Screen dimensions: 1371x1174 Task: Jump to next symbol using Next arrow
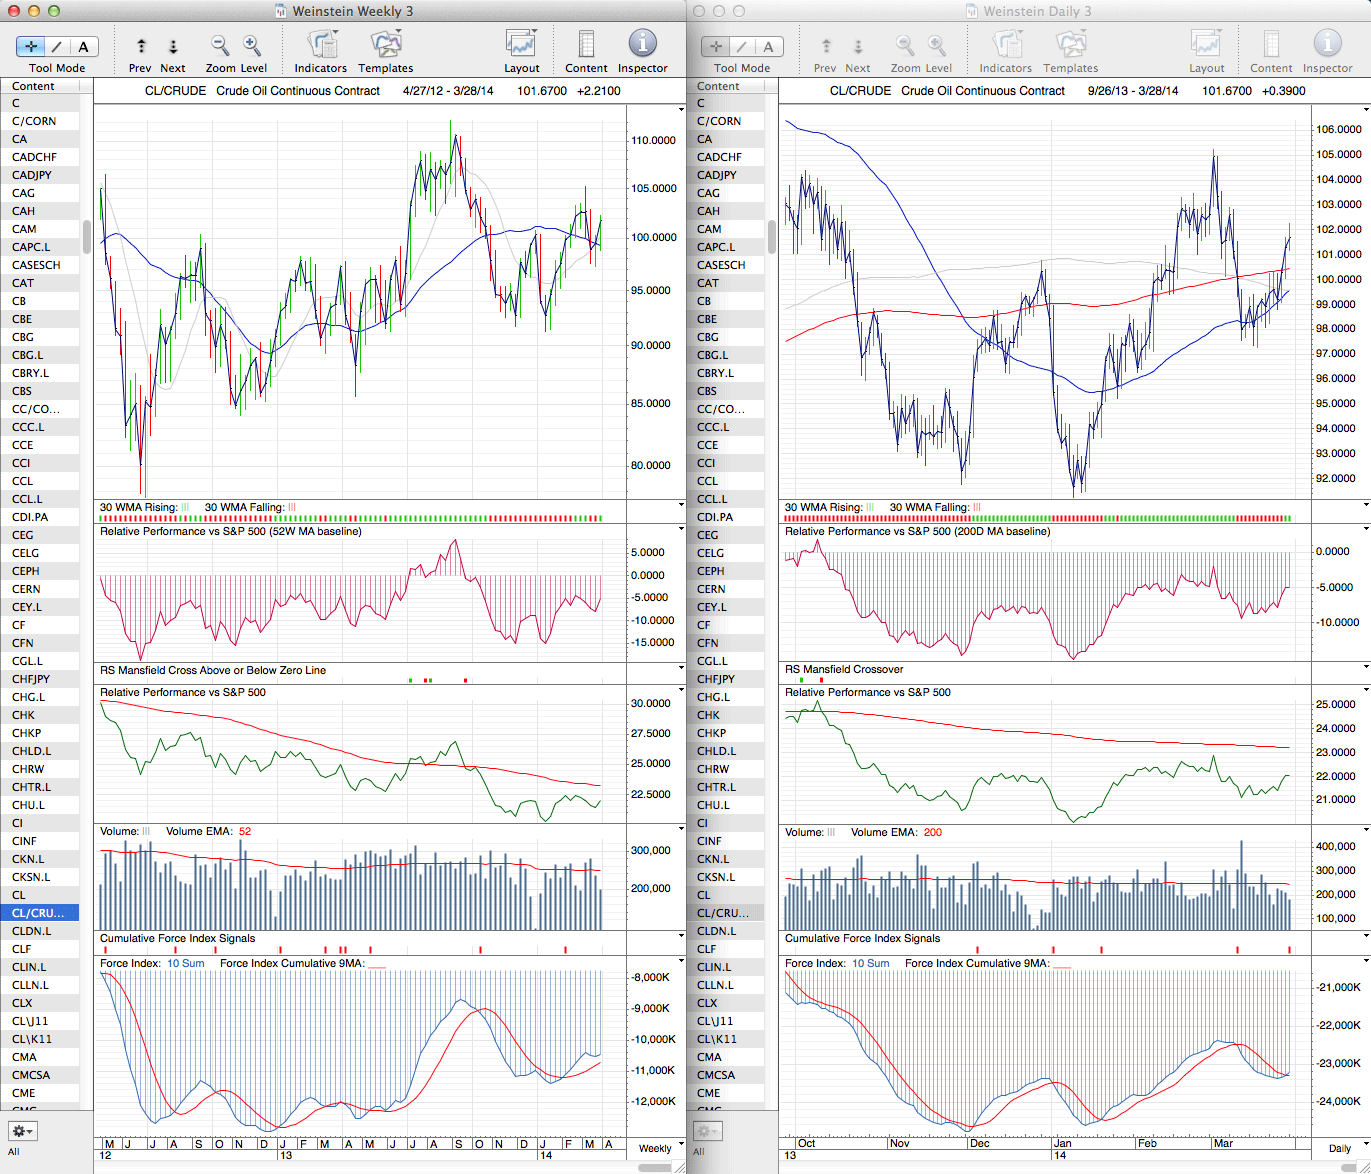click(173, 46)
